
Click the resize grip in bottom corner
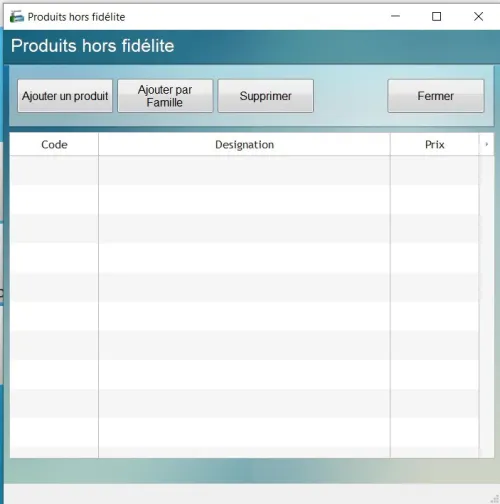pyautogui.click(x=495, y=499)
